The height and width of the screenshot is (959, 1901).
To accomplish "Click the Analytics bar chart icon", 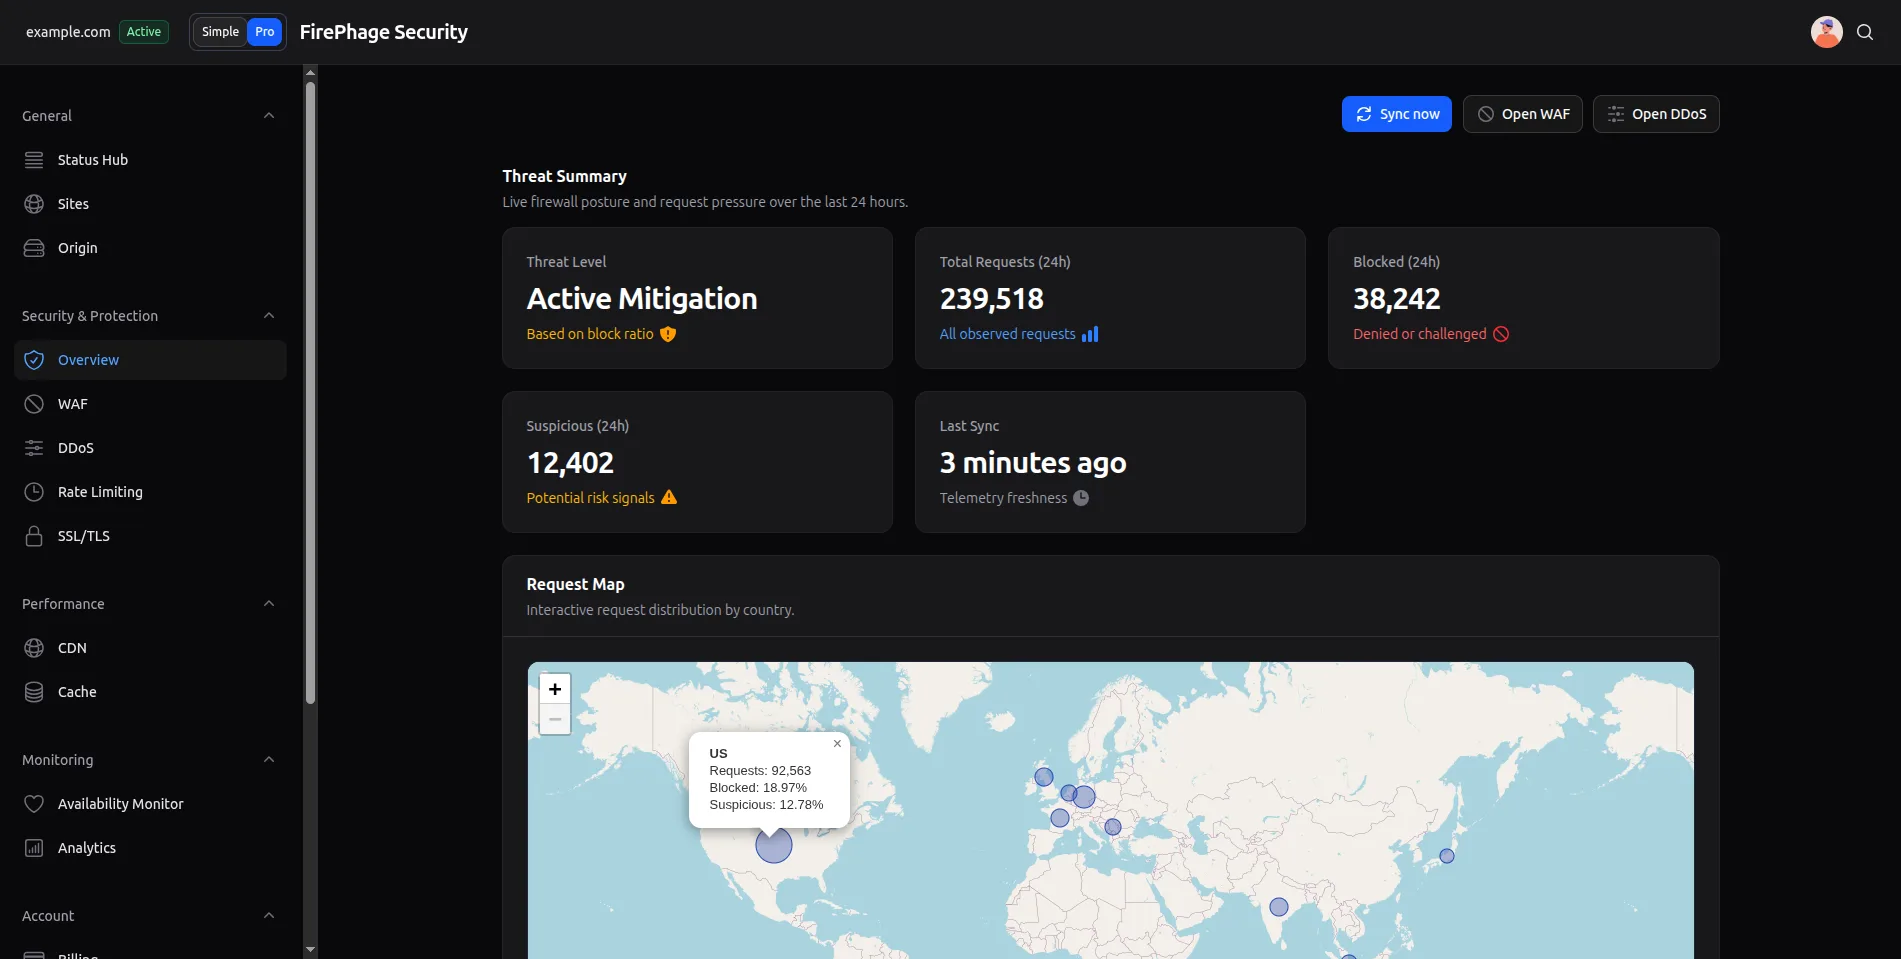I will click(33, 847).
